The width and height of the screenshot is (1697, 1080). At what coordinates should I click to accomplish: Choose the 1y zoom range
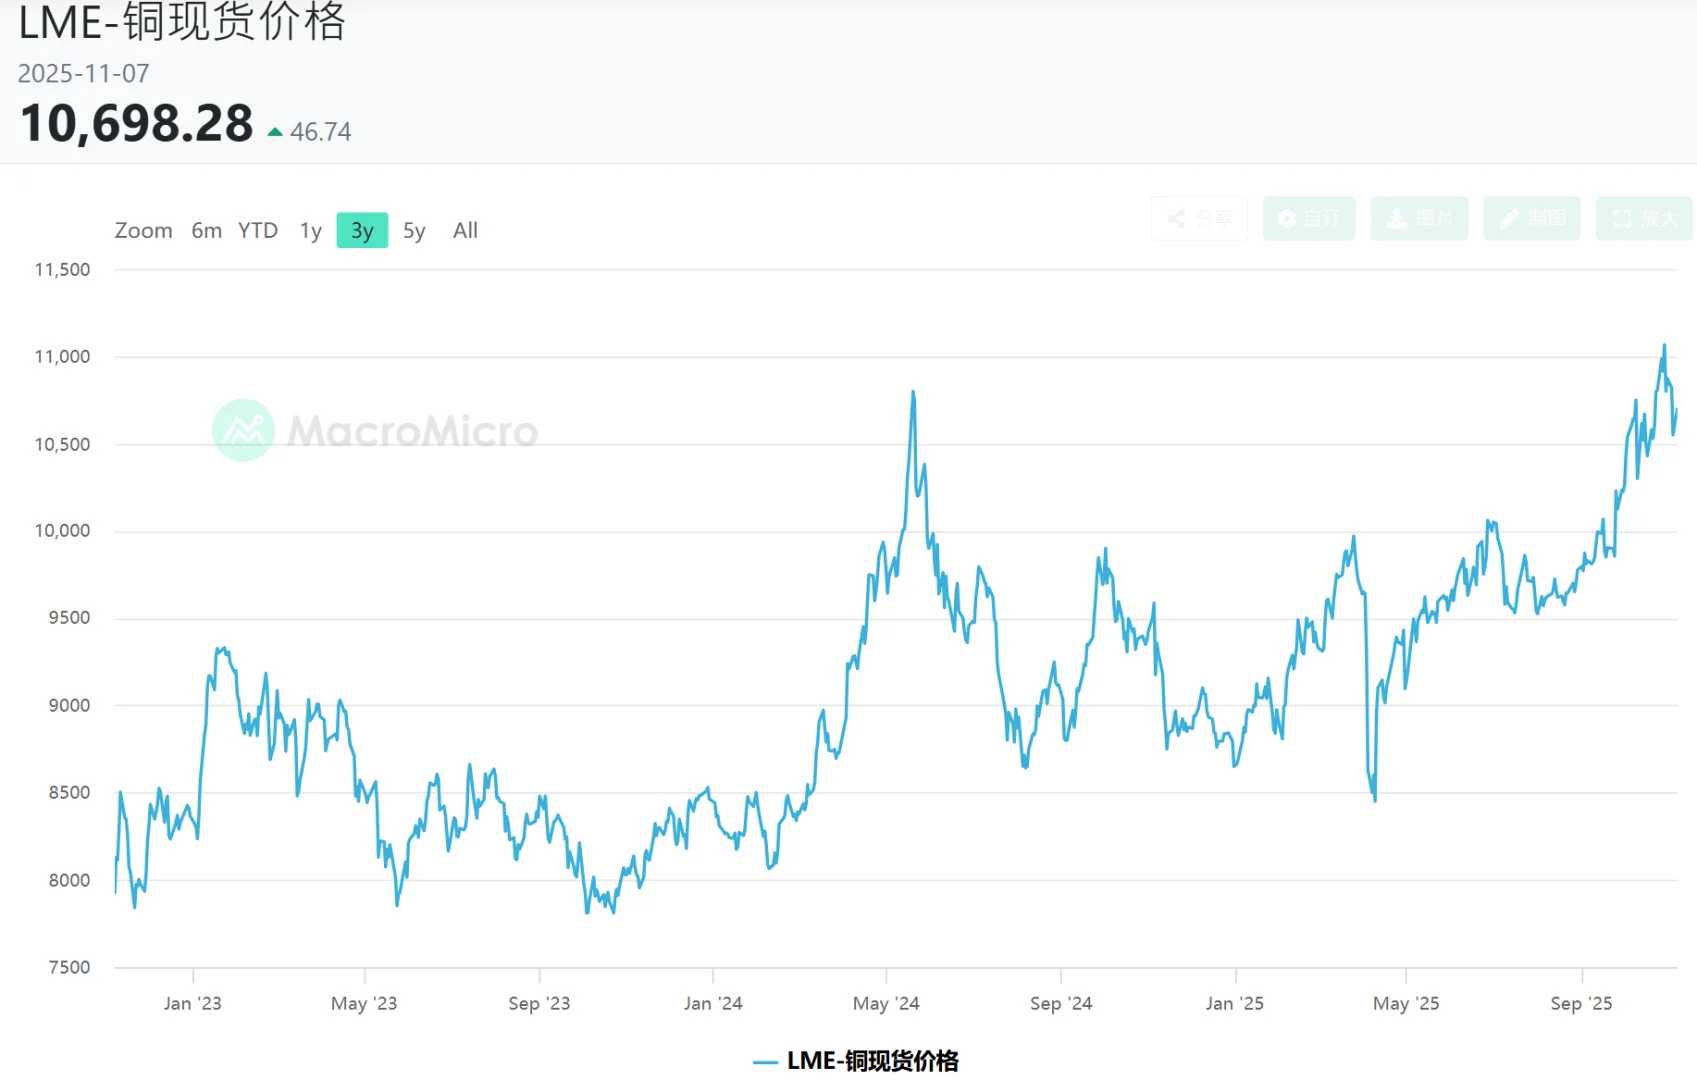pyautogui.click(x=310, y=231)
